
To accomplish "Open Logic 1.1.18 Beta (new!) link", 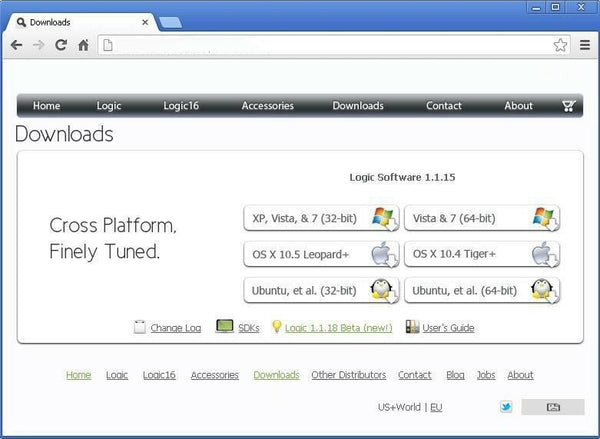I will (339, 328).
